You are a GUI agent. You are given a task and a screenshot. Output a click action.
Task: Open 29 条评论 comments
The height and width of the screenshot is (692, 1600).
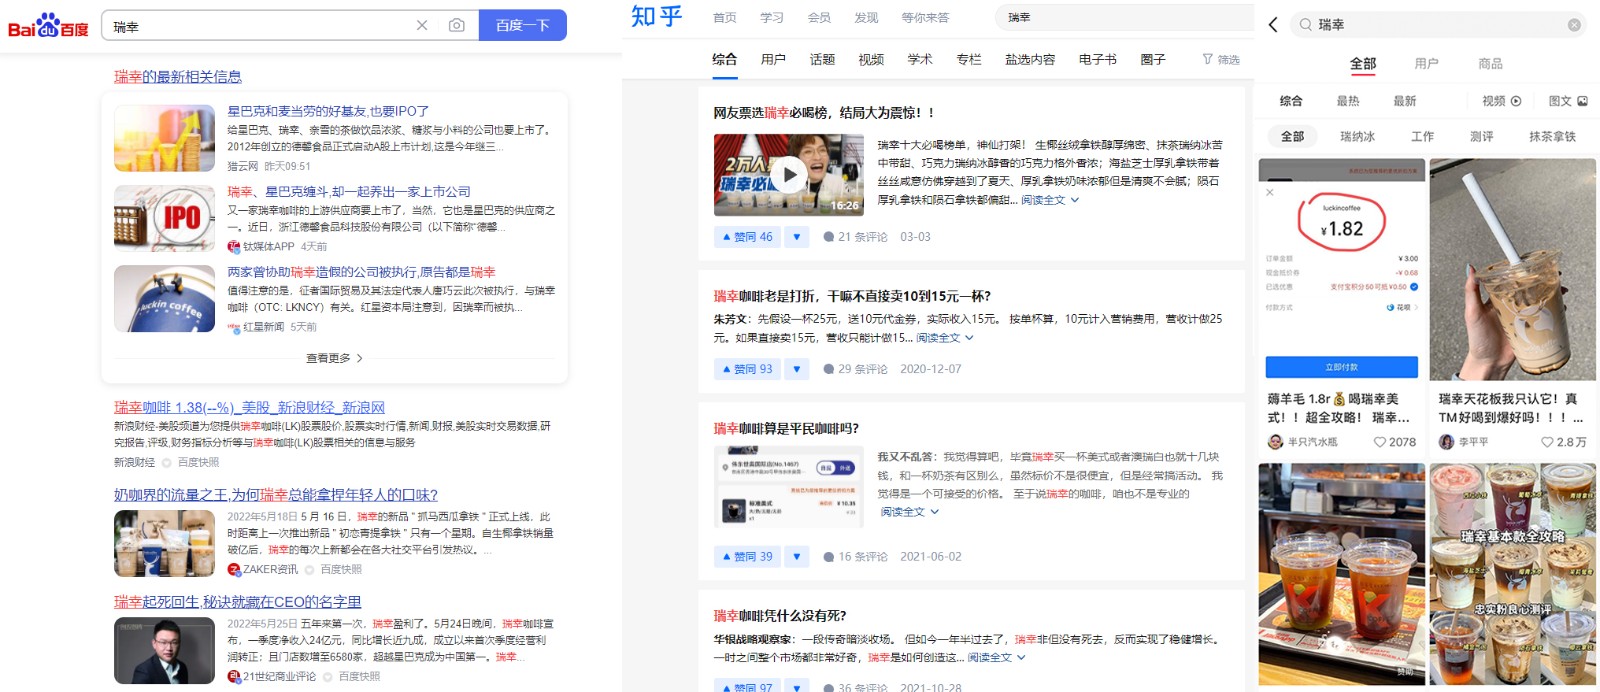[x=855, y=369]
